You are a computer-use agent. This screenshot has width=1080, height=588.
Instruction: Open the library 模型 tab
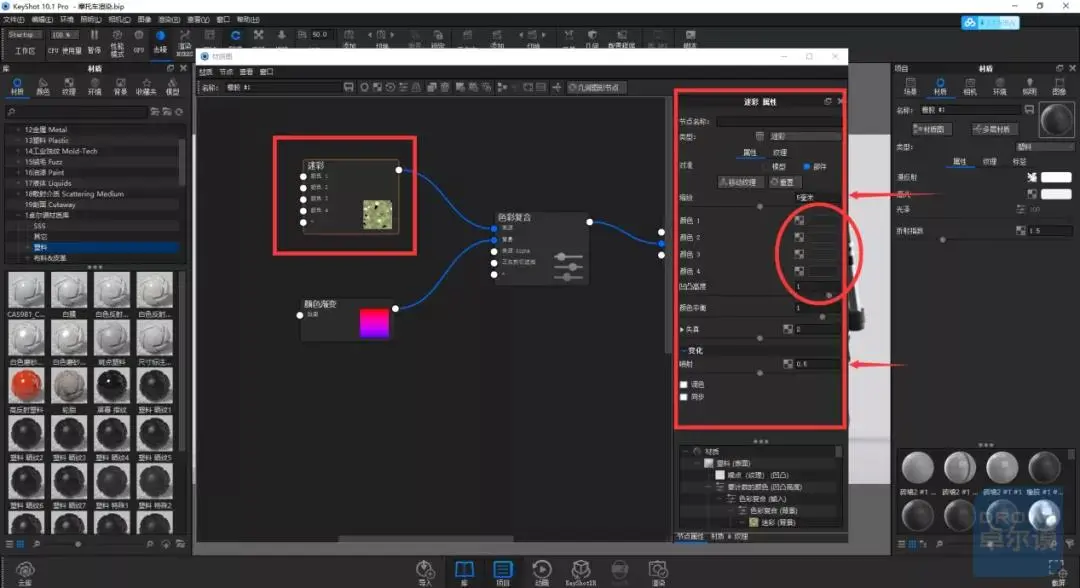click(172, 87)
